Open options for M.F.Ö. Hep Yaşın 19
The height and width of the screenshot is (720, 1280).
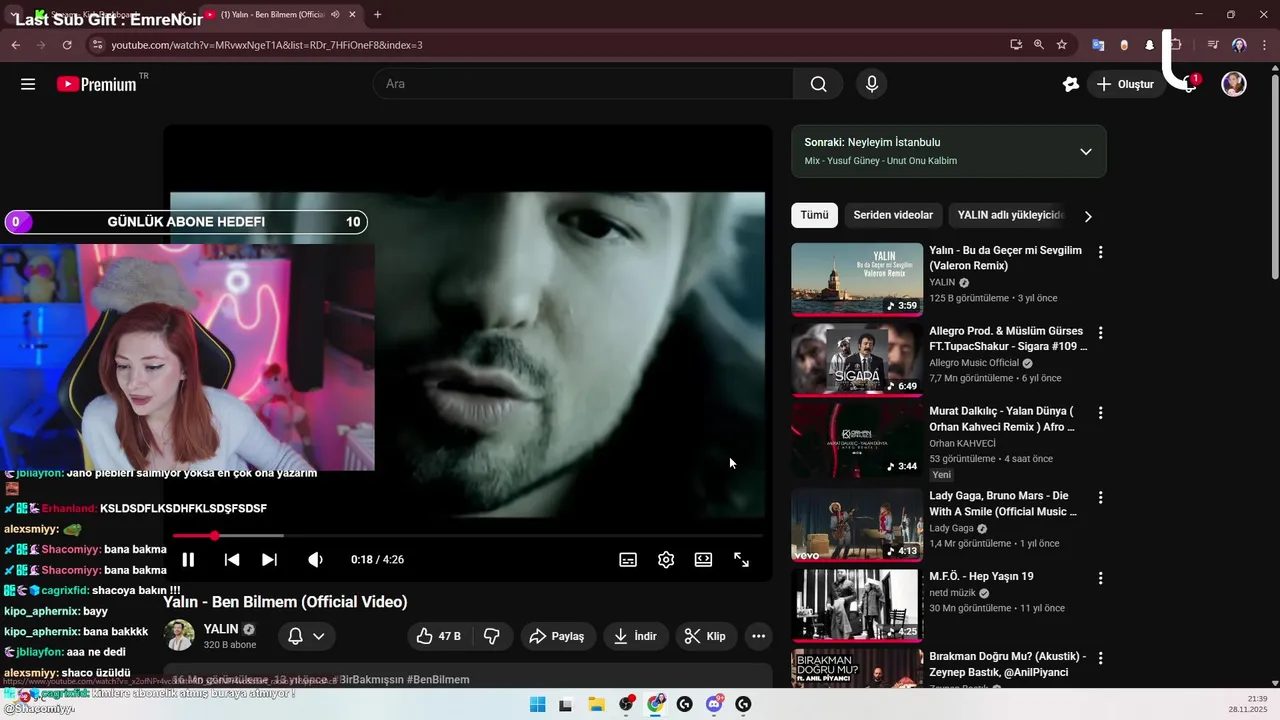point(1100,578)
